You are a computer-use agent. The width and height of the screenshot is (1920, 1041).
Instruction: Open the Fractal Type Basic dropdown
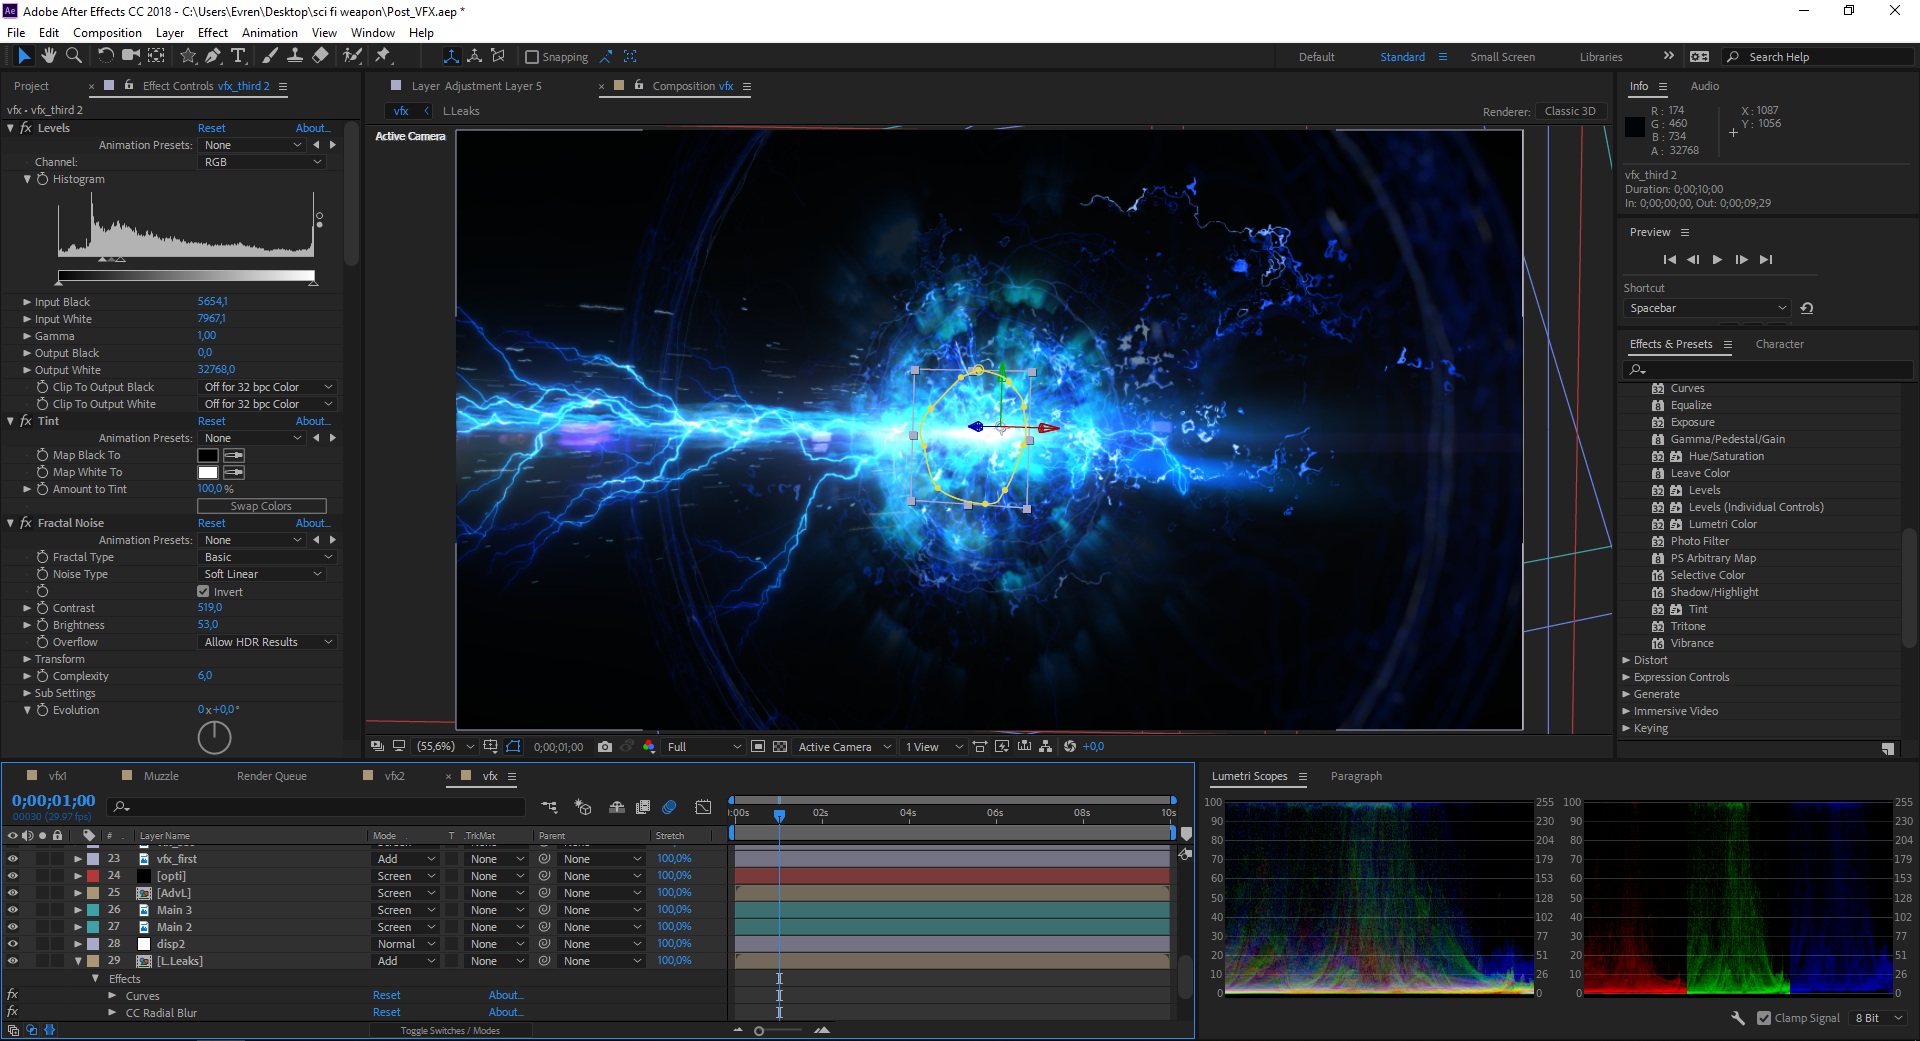pyautogui.click(x=267, y=557)
